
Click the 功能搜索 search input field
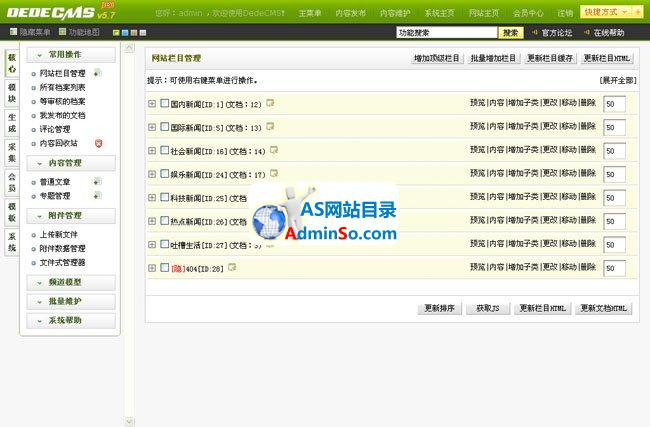(x=446, y=33)
